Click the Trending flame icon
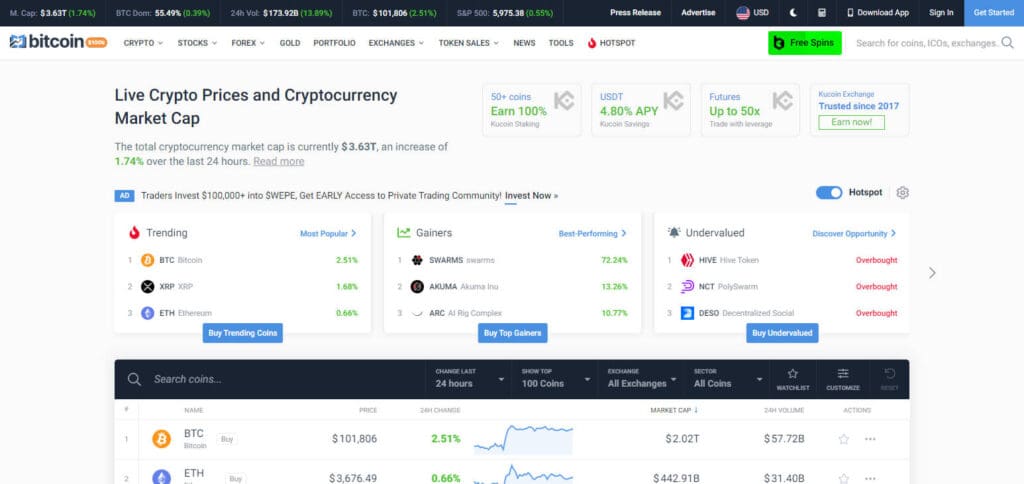 pyautogui.click(x=134, y=233)
